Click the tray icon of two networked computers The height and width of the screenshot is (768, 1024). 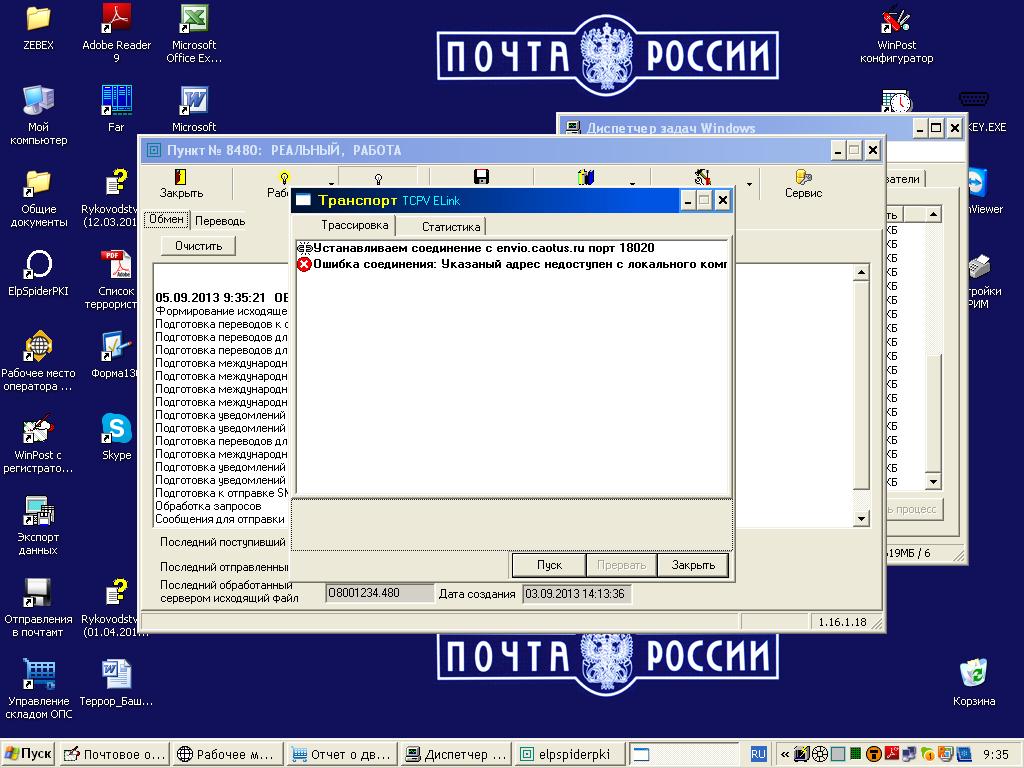908,754
